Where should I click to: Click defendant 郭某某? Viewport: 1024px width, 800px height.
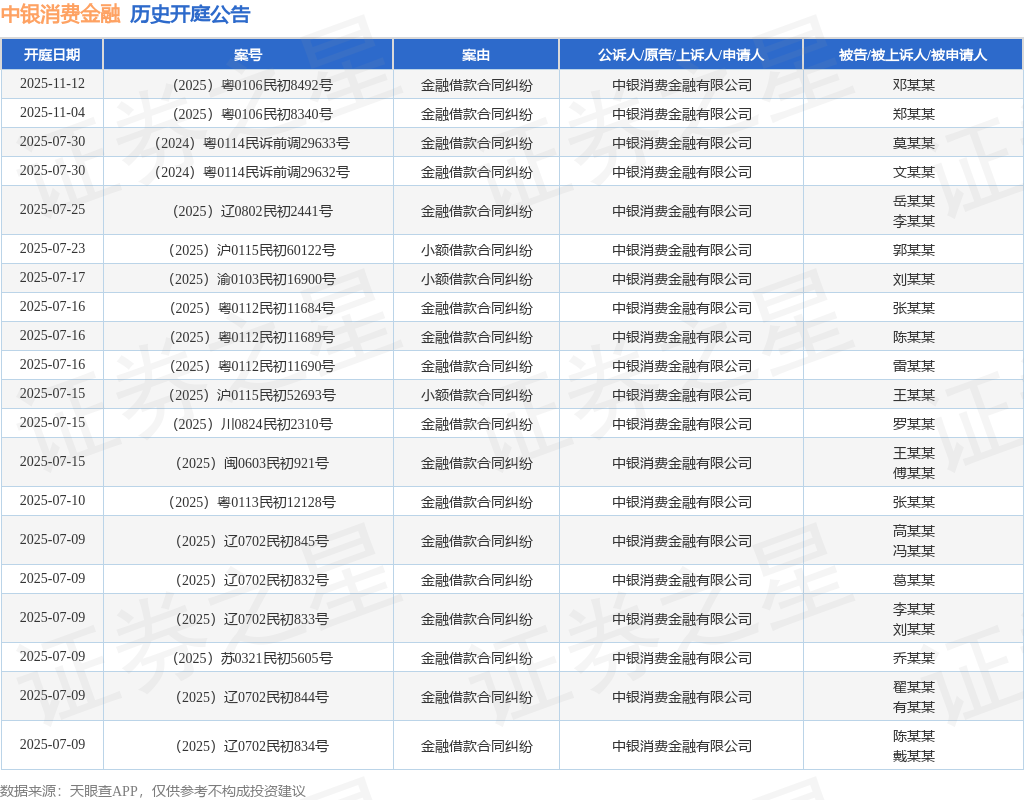[x=914, y=250]
